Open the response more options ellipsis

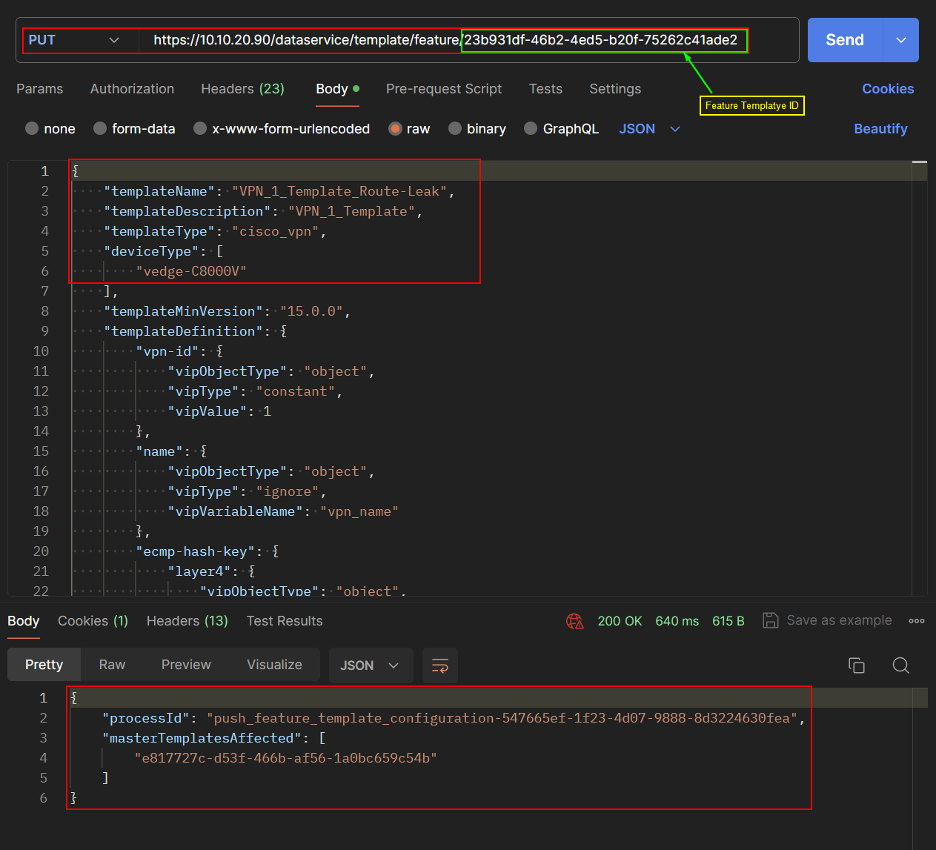916,620
